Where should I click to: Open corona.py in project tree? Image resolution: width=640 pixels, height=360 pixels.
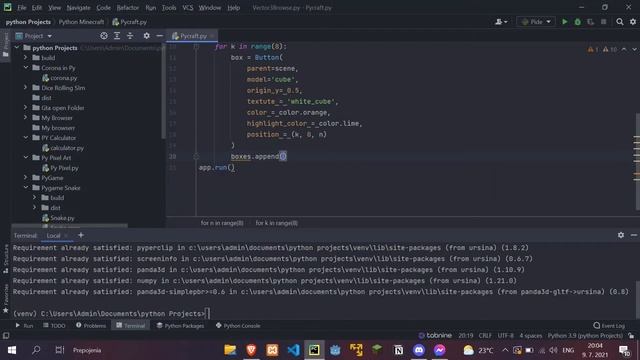[60, 78]
